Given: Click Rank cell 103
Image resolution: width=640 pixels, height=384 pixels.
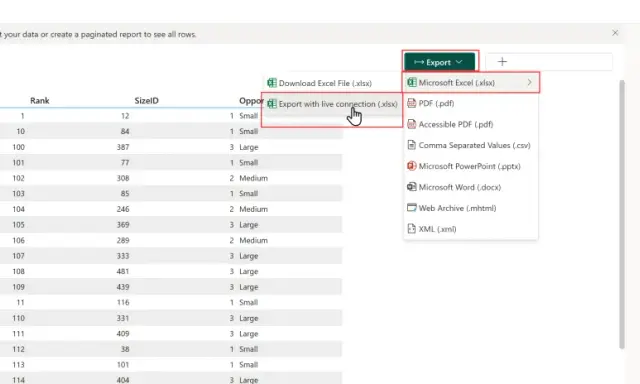Looking at the screenshot, I should pyautogui.click(x=18, y=193).
